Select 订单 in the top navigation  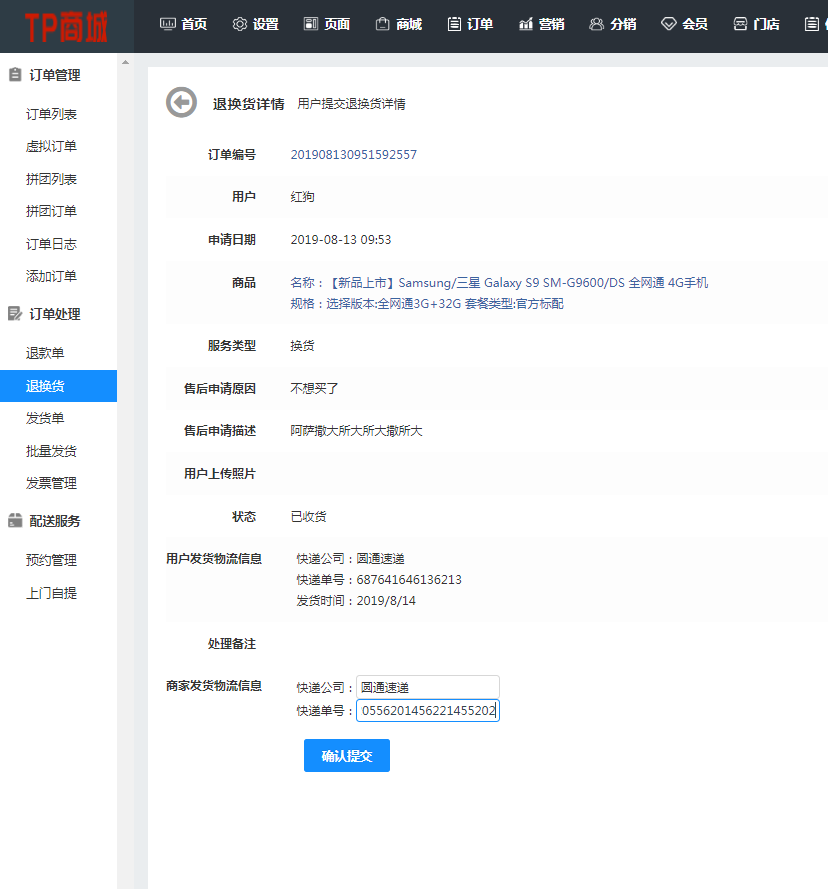click(470, 24)
